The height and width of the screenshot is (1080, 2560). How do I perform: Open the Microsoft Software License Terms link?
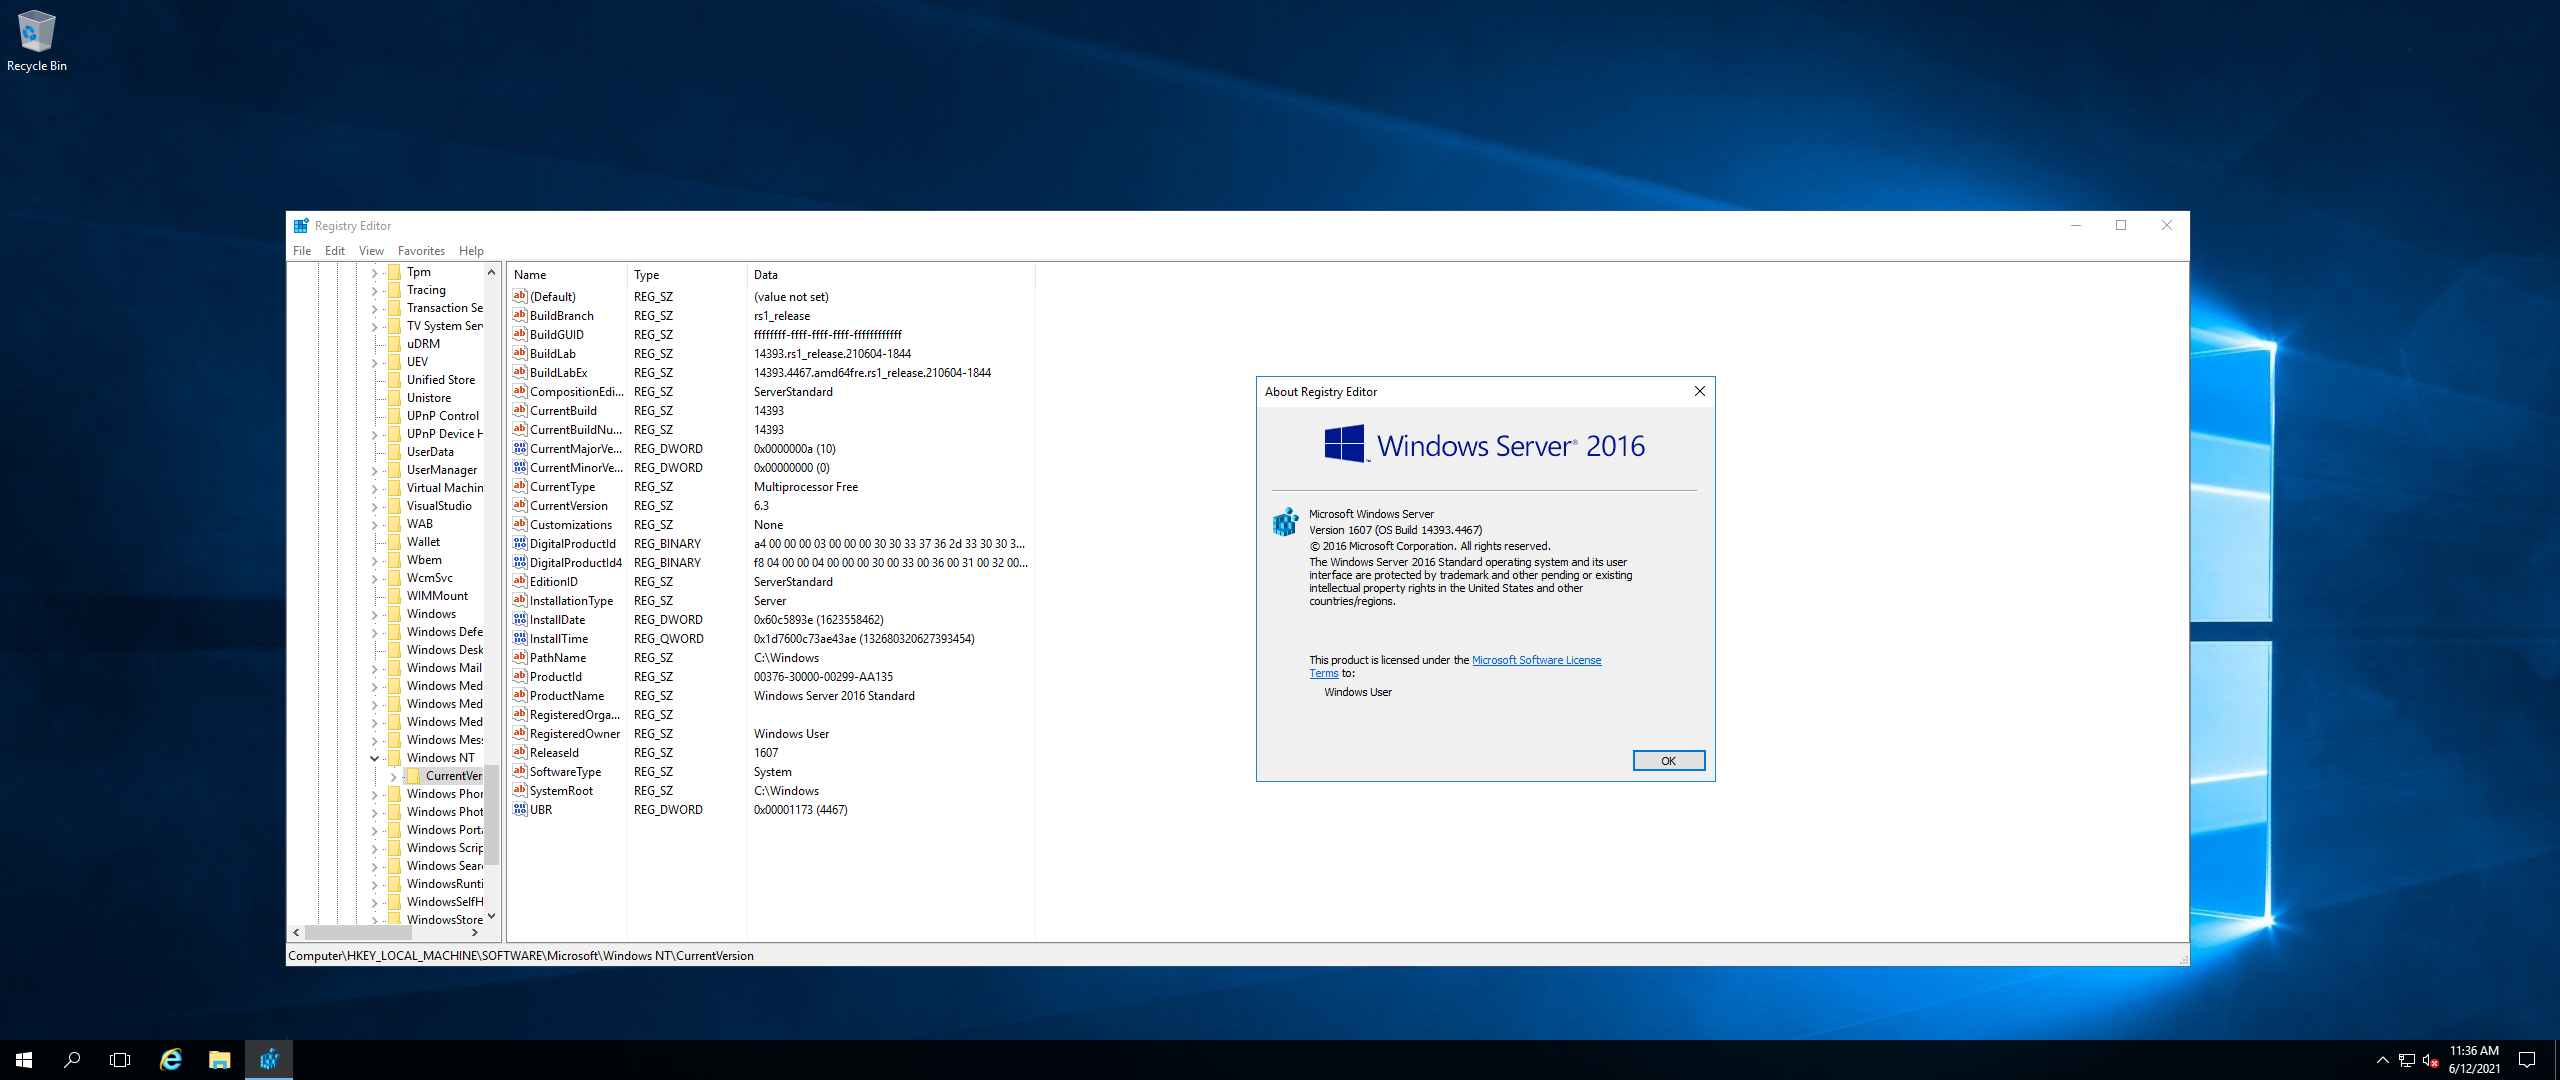(1536, 660)
